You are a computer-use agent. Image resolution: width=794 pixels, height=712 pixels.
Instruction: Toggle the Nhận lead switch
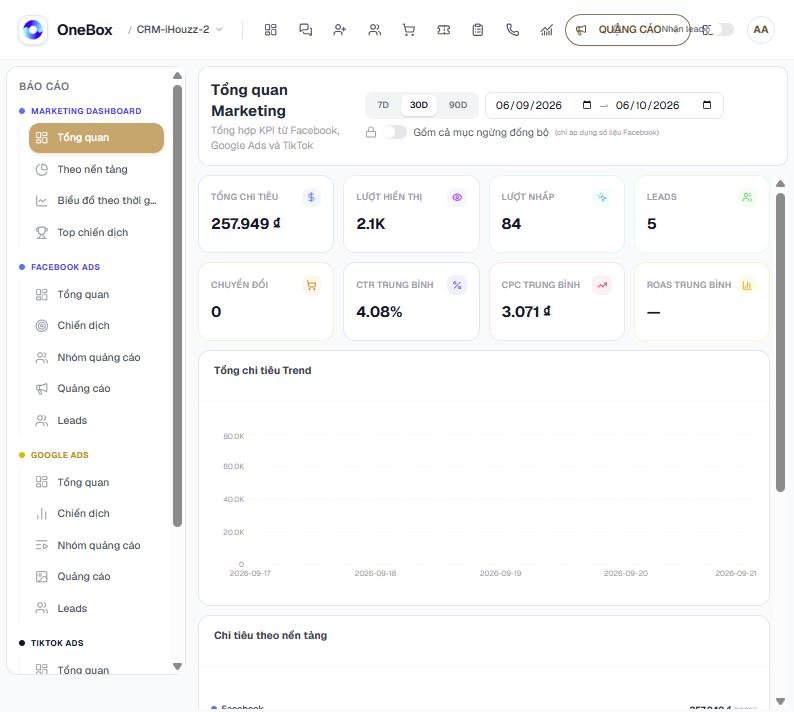click(723, 29)
